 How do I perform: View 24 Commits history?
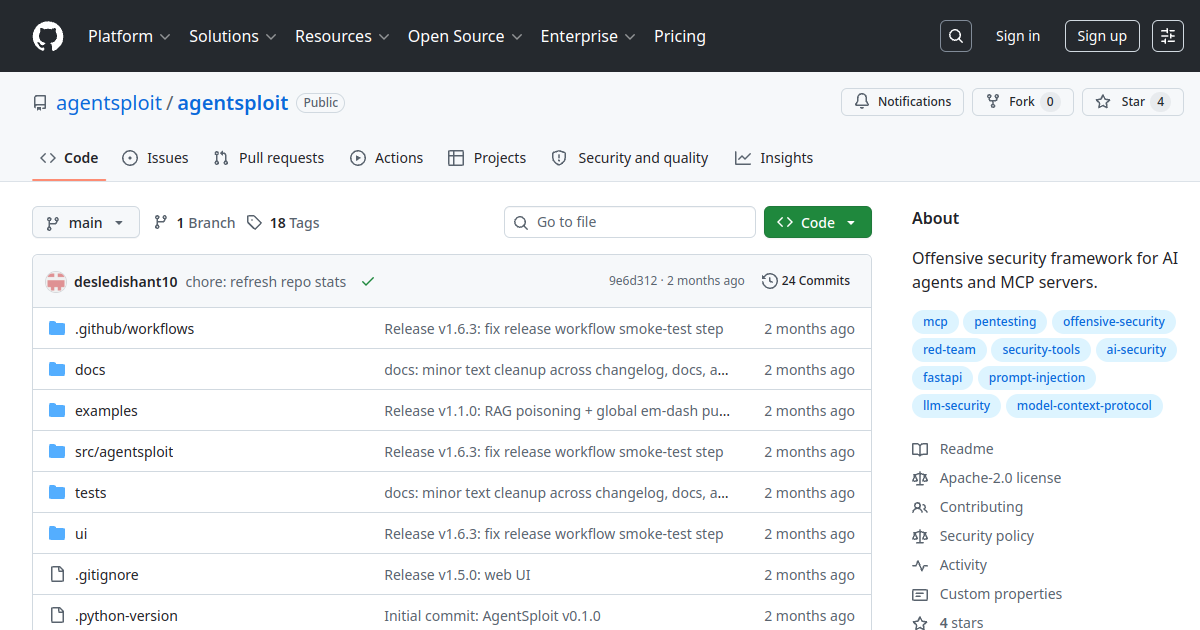tap(806, 281)
